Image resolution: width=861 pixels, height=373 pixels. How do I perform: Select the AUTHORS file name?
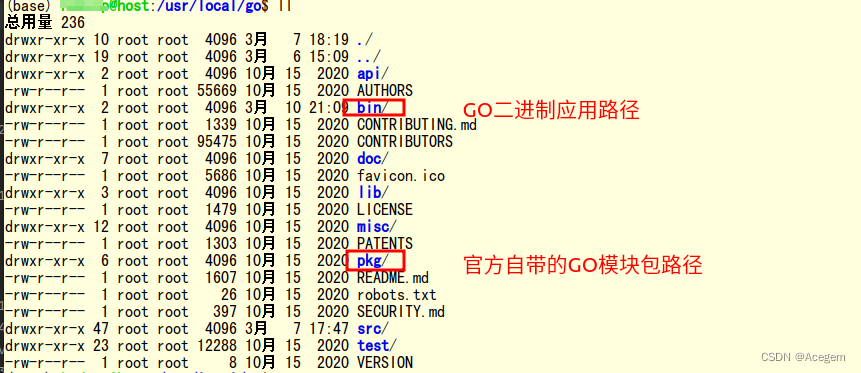(385, 91)
